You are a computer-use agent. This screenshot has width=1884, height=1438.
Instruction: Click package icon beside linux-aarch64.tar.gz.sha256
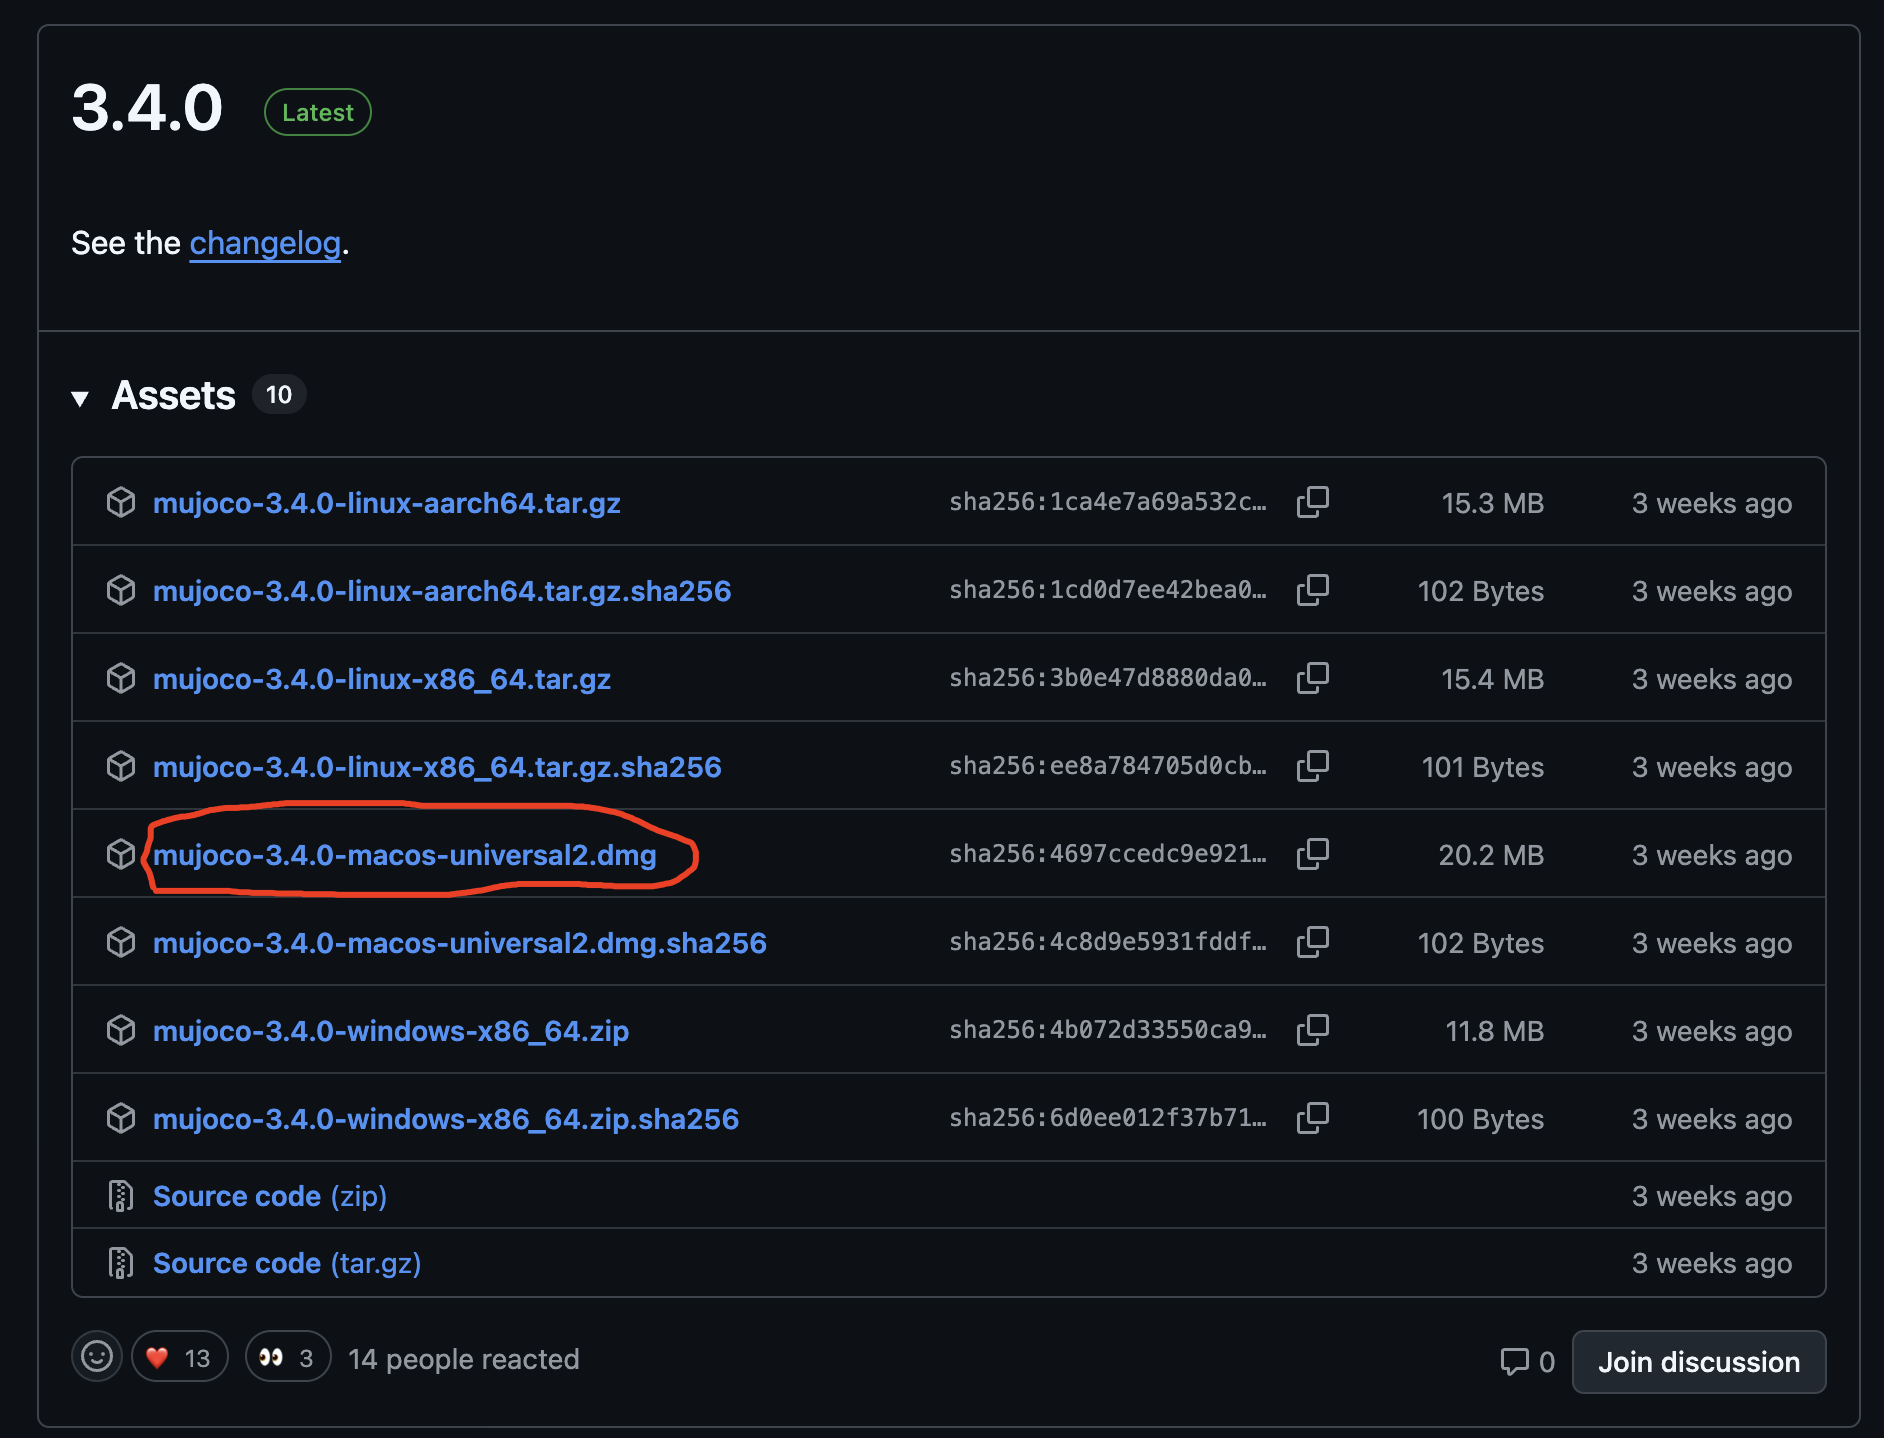click(x=121, y=590)
